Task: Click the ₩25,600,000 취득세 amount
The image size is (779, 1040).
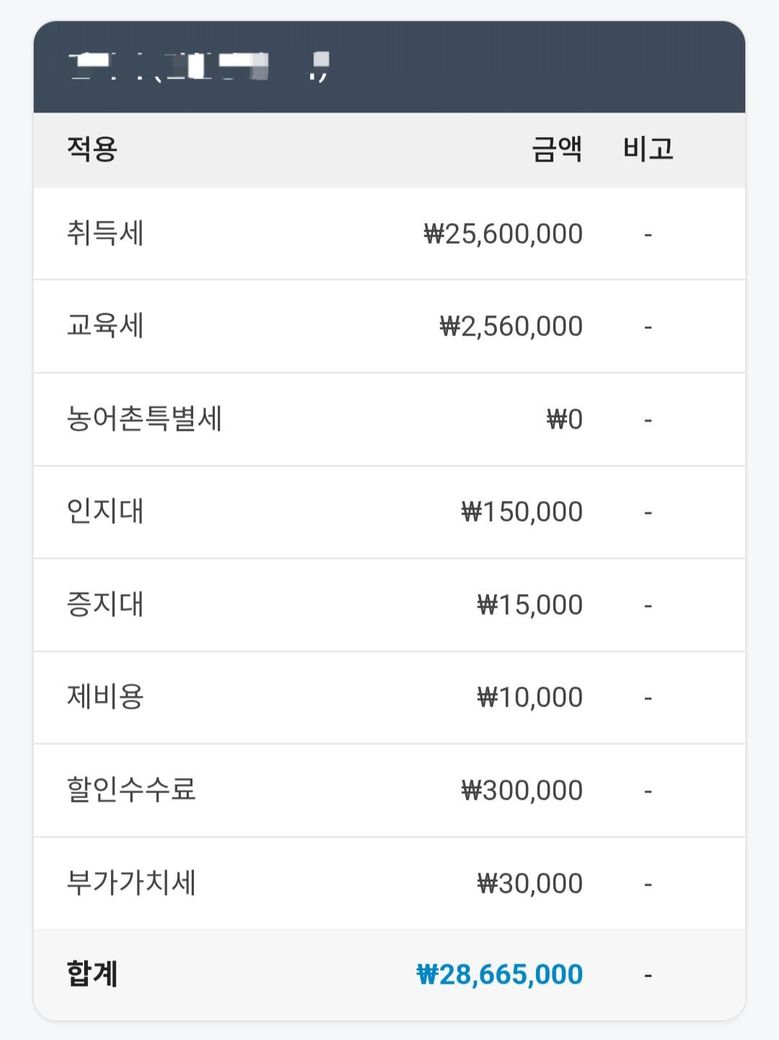Action: pos(503,234)
